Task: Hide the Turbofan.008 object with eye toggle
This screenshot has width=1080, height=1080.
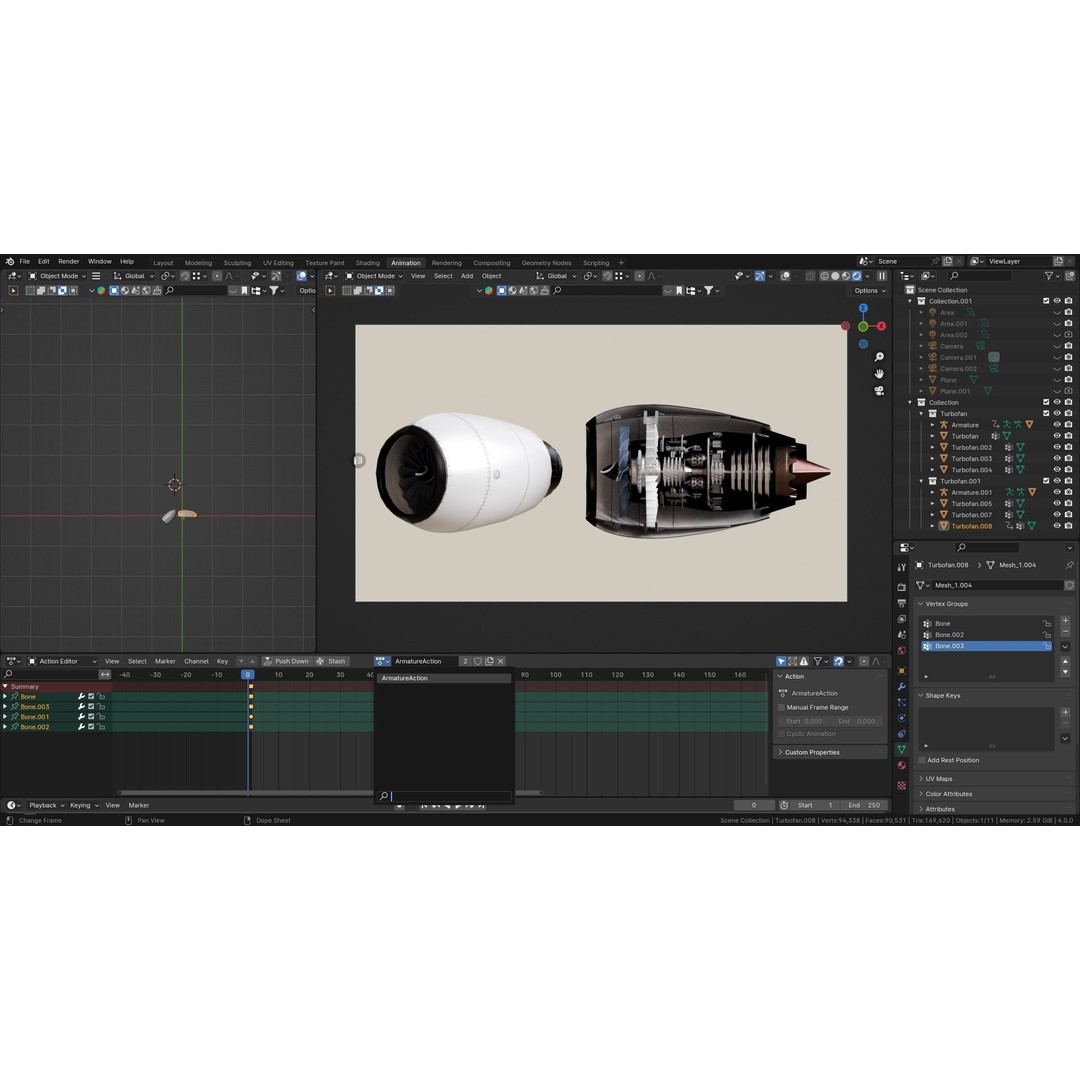Action: [x=1056, y=526]
